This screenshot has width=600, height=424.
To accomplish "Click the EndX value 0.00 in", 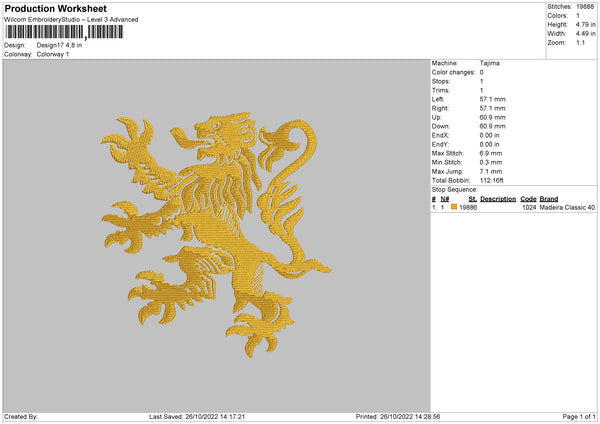I will (489, 135).
